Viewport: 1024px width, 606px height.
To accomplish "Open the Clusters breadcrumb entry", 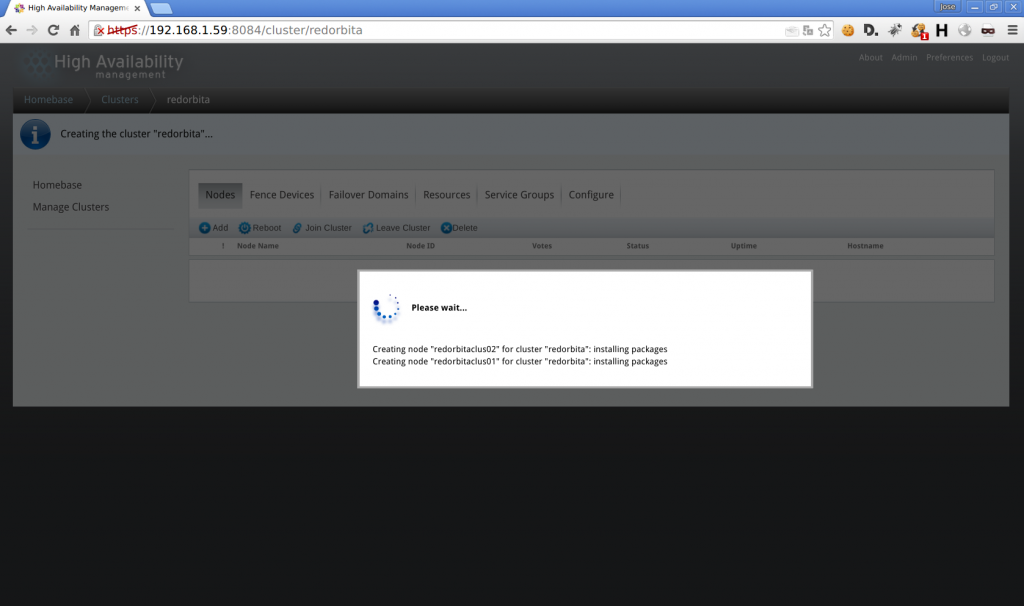I will [x=119, y=99].
